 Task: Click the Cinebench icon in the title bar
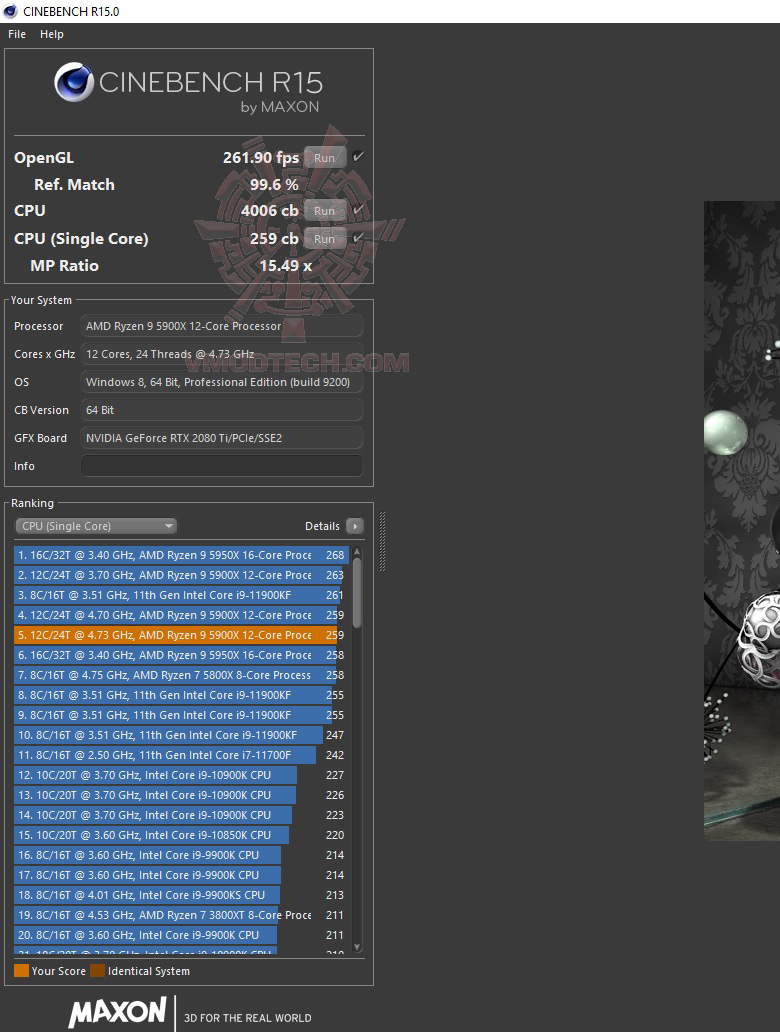coord(10,11)
